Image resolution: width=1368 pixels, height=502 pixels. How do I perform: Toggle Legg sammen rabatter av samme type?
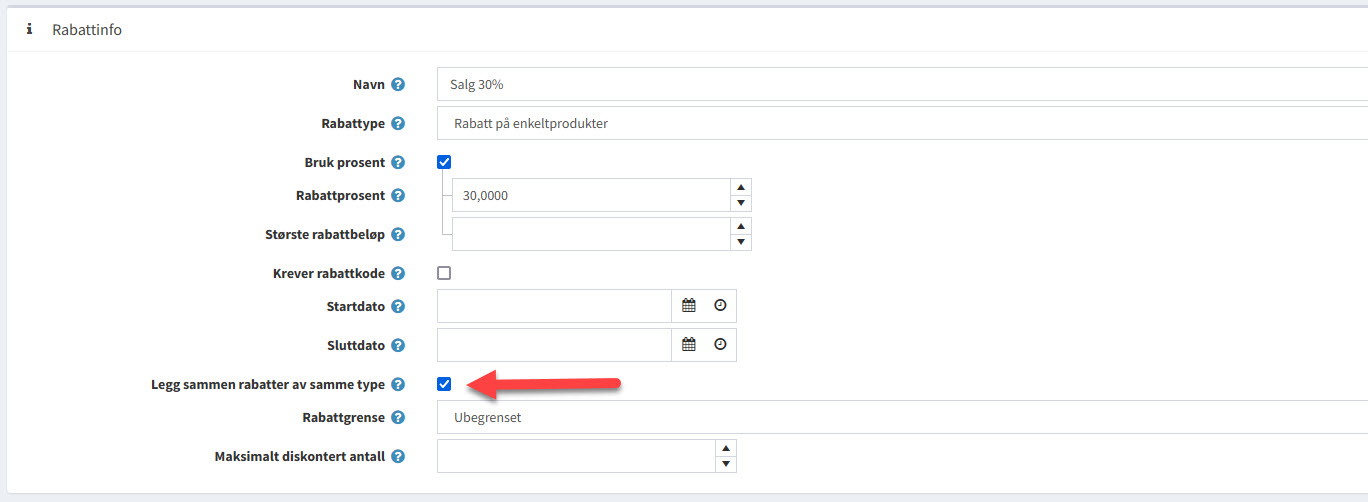[x=445, y=384]
